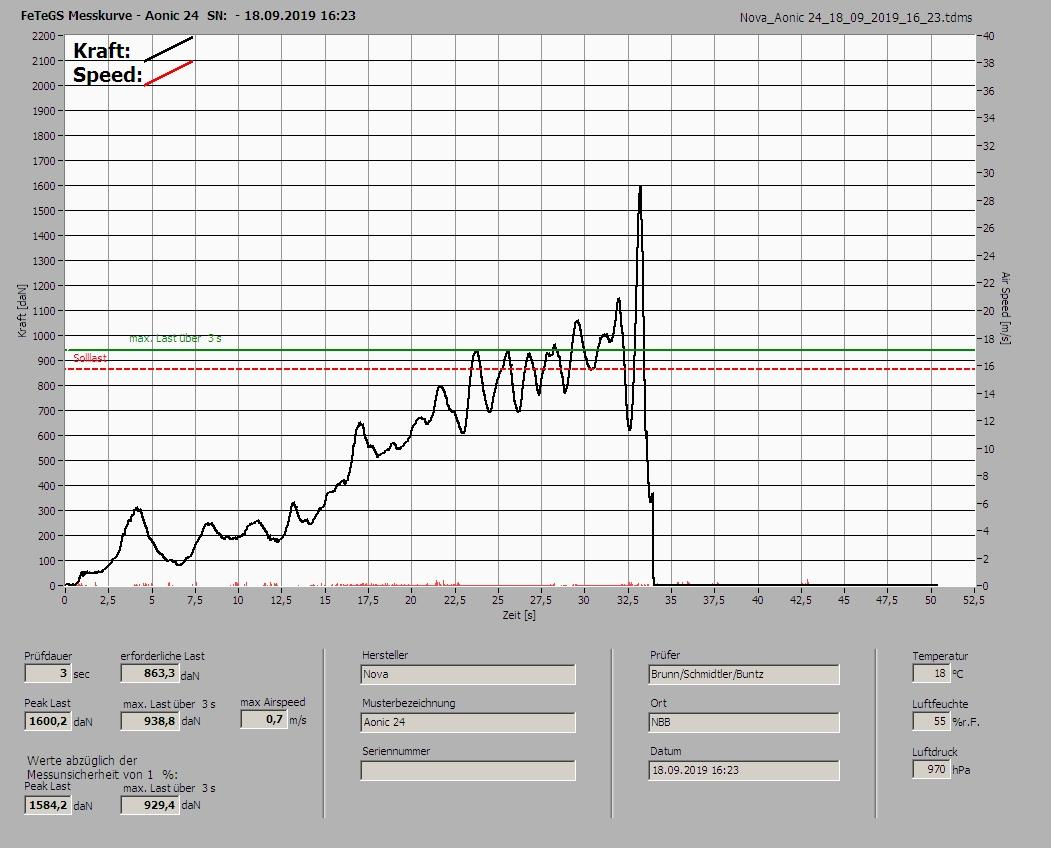Click the Prüfdauer value field showing 3
The width and height of the screenshot is (1051, 848).
[x=48, y=673]
